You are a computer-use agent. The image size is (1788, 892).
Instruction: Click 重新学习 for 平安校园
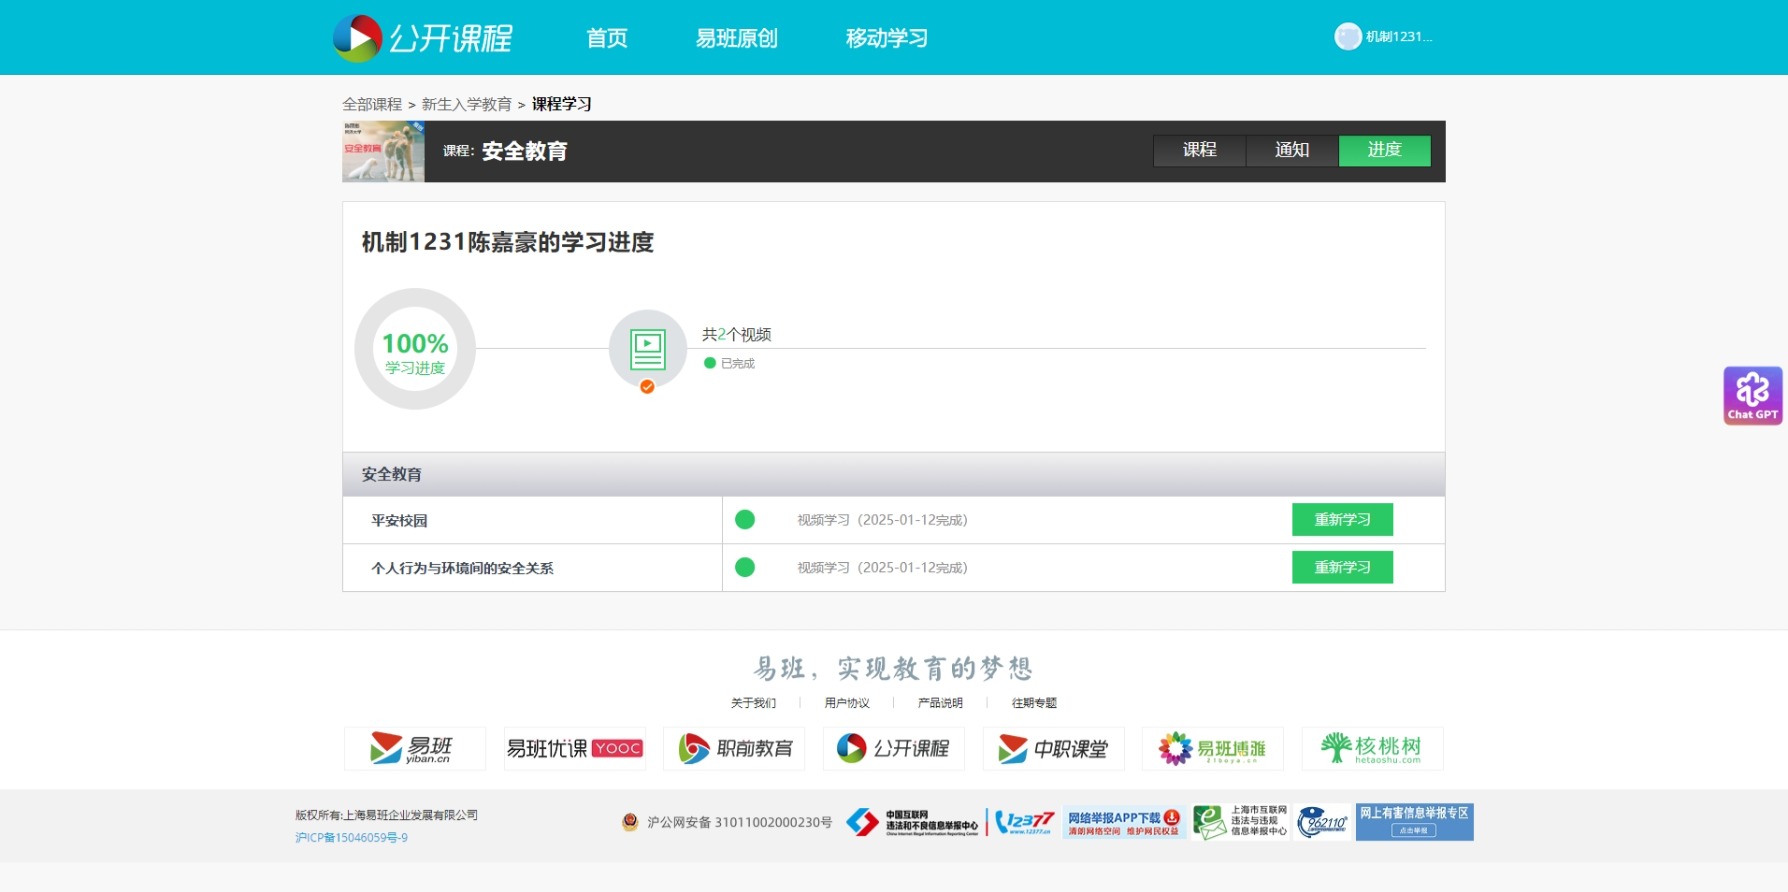[1342, 519]
